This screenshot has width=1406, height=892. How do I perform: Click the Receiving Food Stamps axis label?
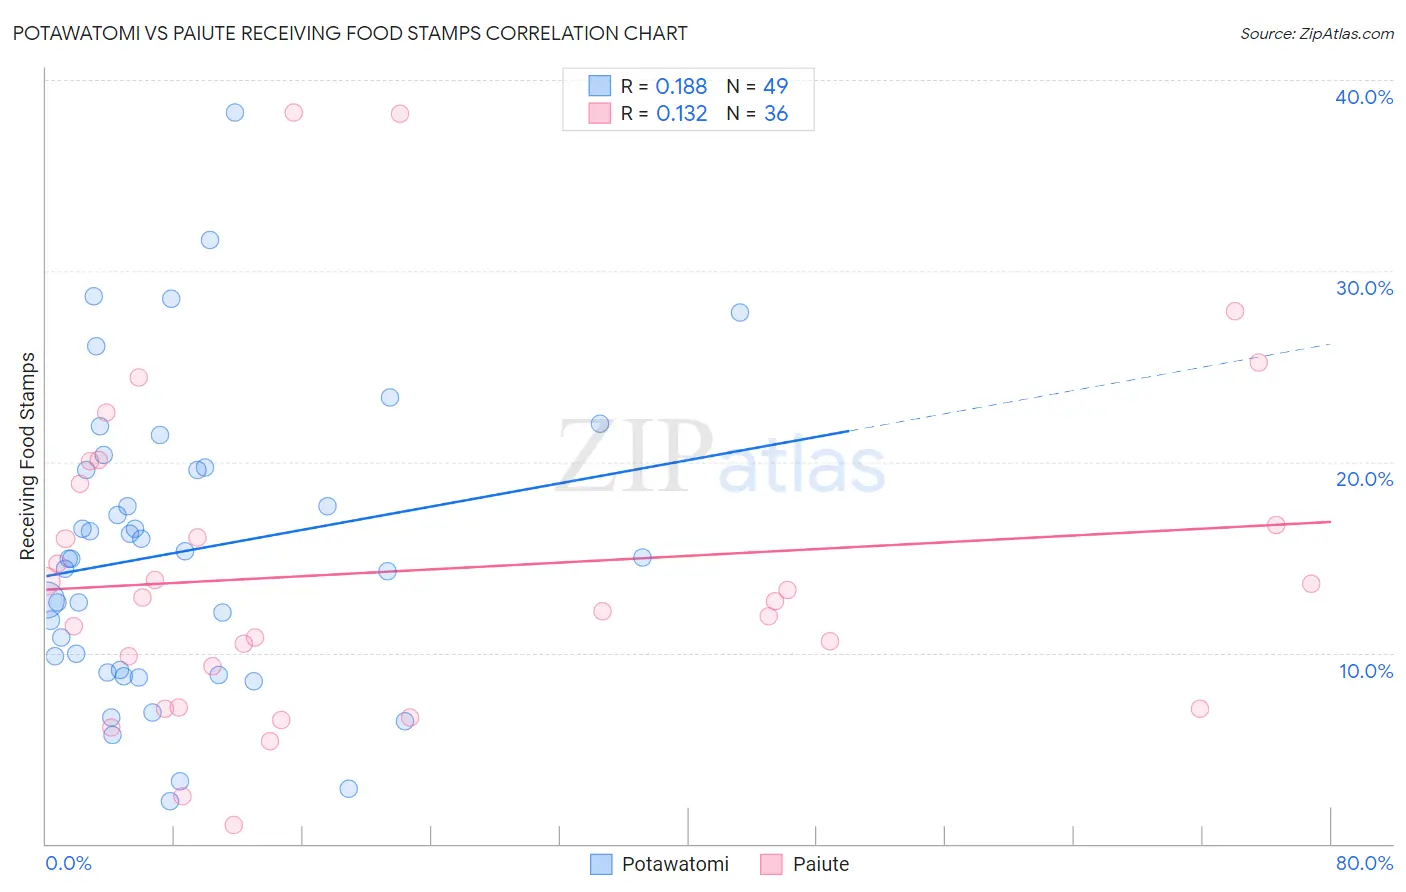coord(28,456)
